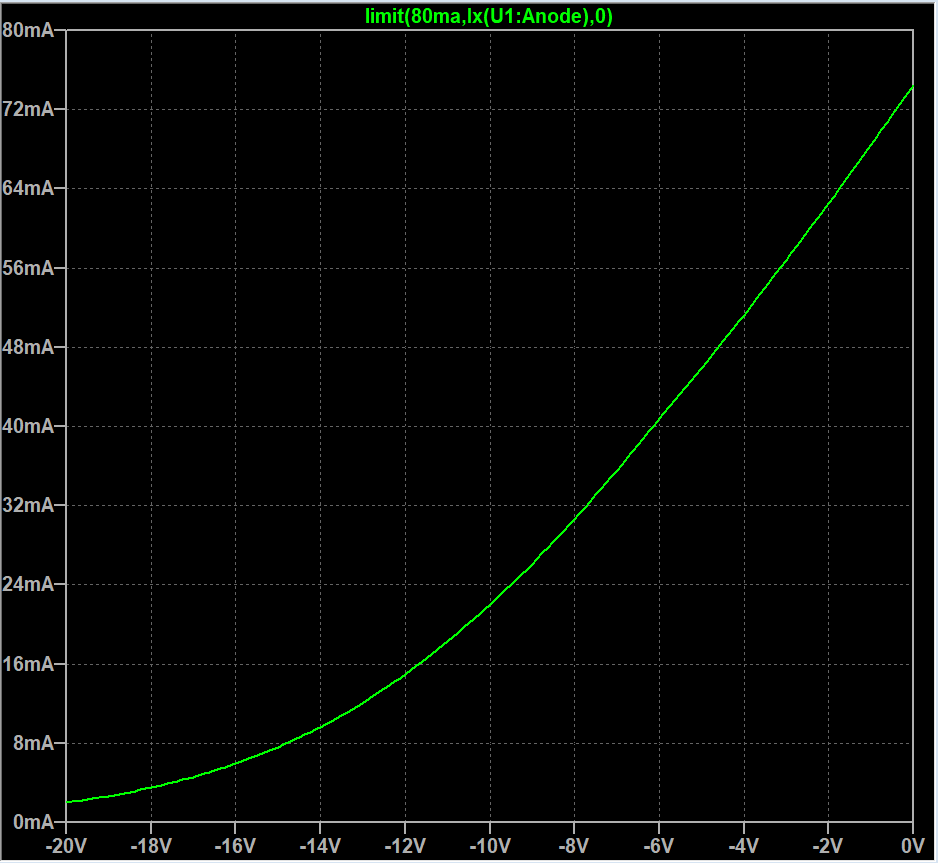Click the -20V horizontal axis label
This screenshot has width=938, height=863.
coord(66,846)
